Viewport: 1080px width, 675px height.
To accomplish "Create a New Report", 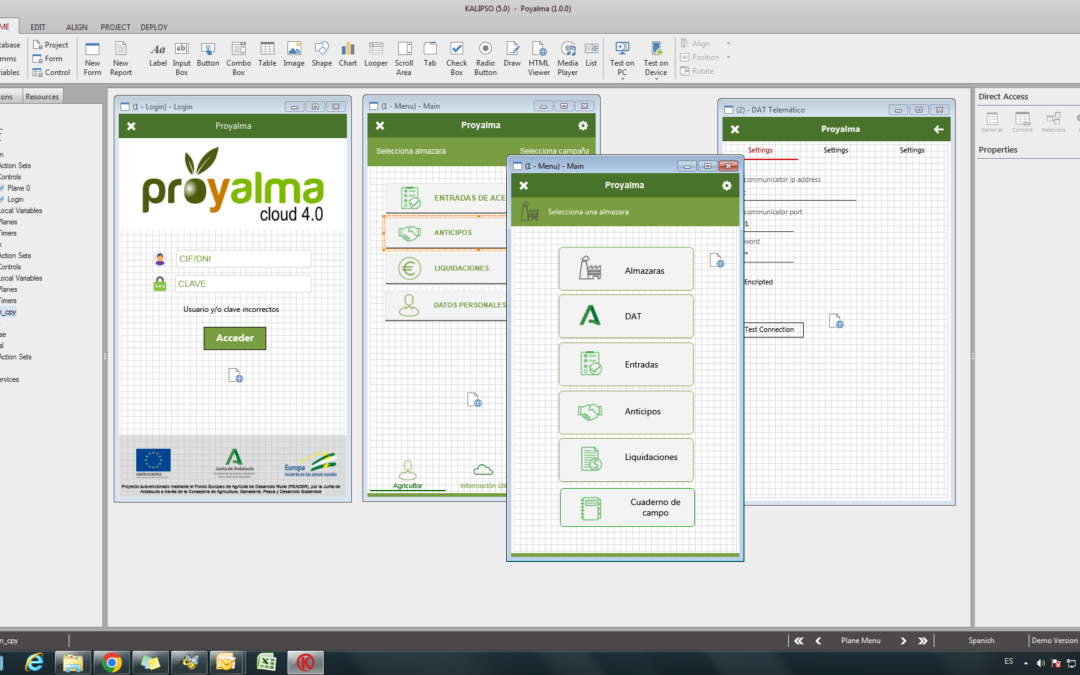I will coord(121,59).
